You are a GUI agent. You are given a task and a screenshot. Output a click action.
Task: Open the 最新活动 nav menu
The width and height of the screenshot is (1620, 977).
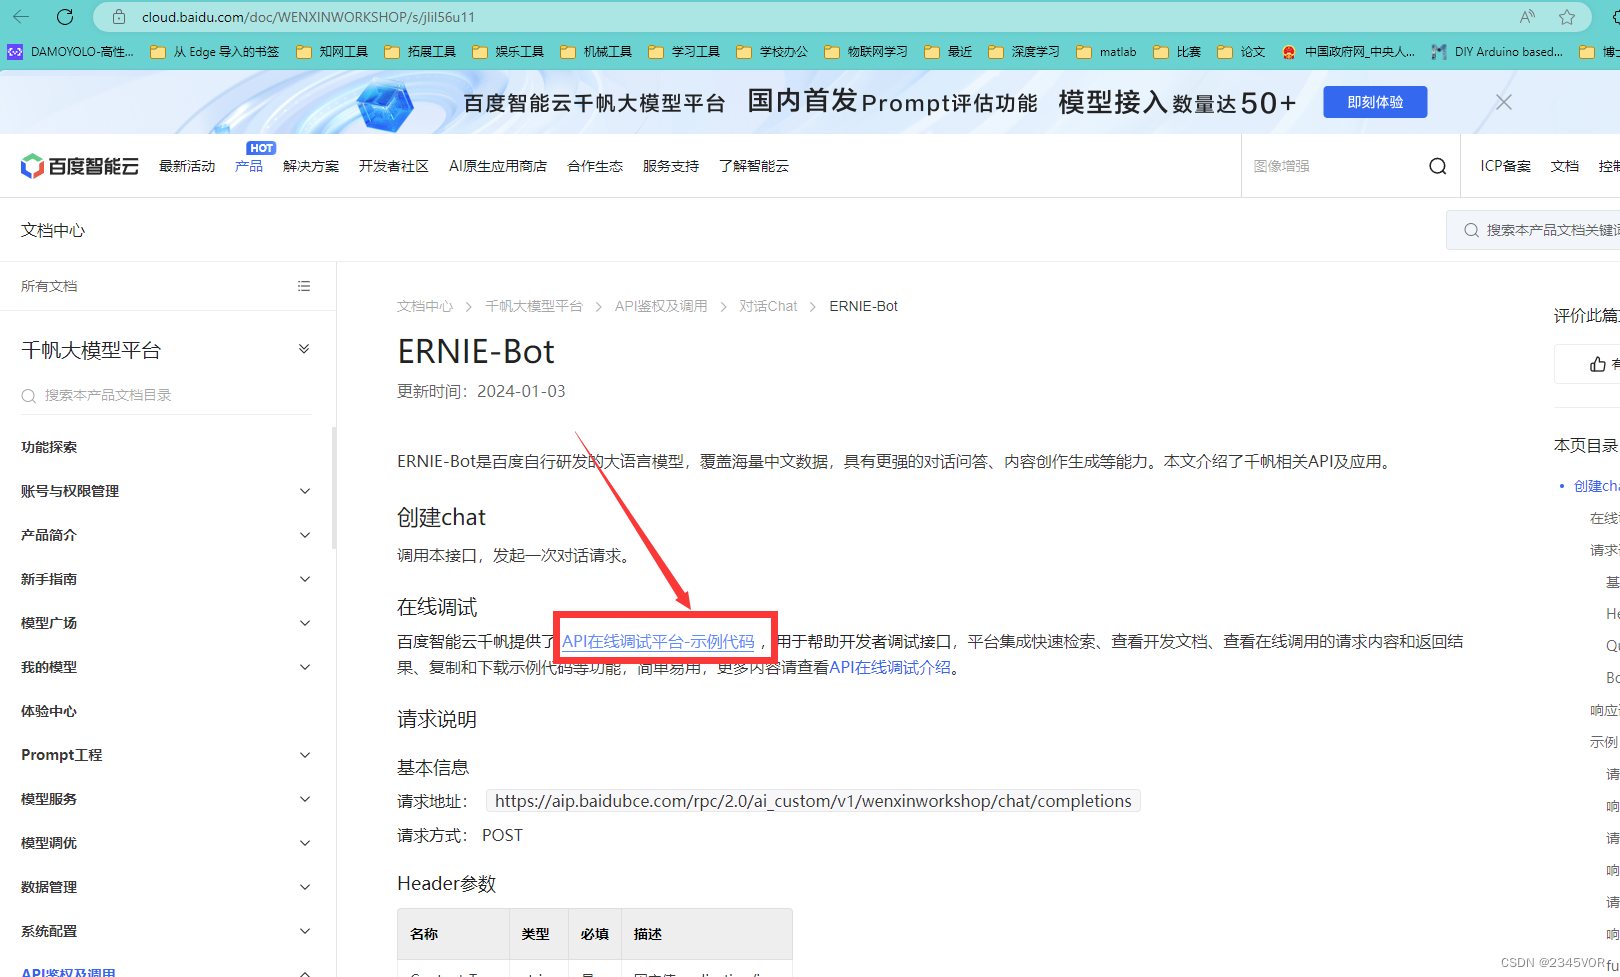pyautogui.click(x=187, y=166)
